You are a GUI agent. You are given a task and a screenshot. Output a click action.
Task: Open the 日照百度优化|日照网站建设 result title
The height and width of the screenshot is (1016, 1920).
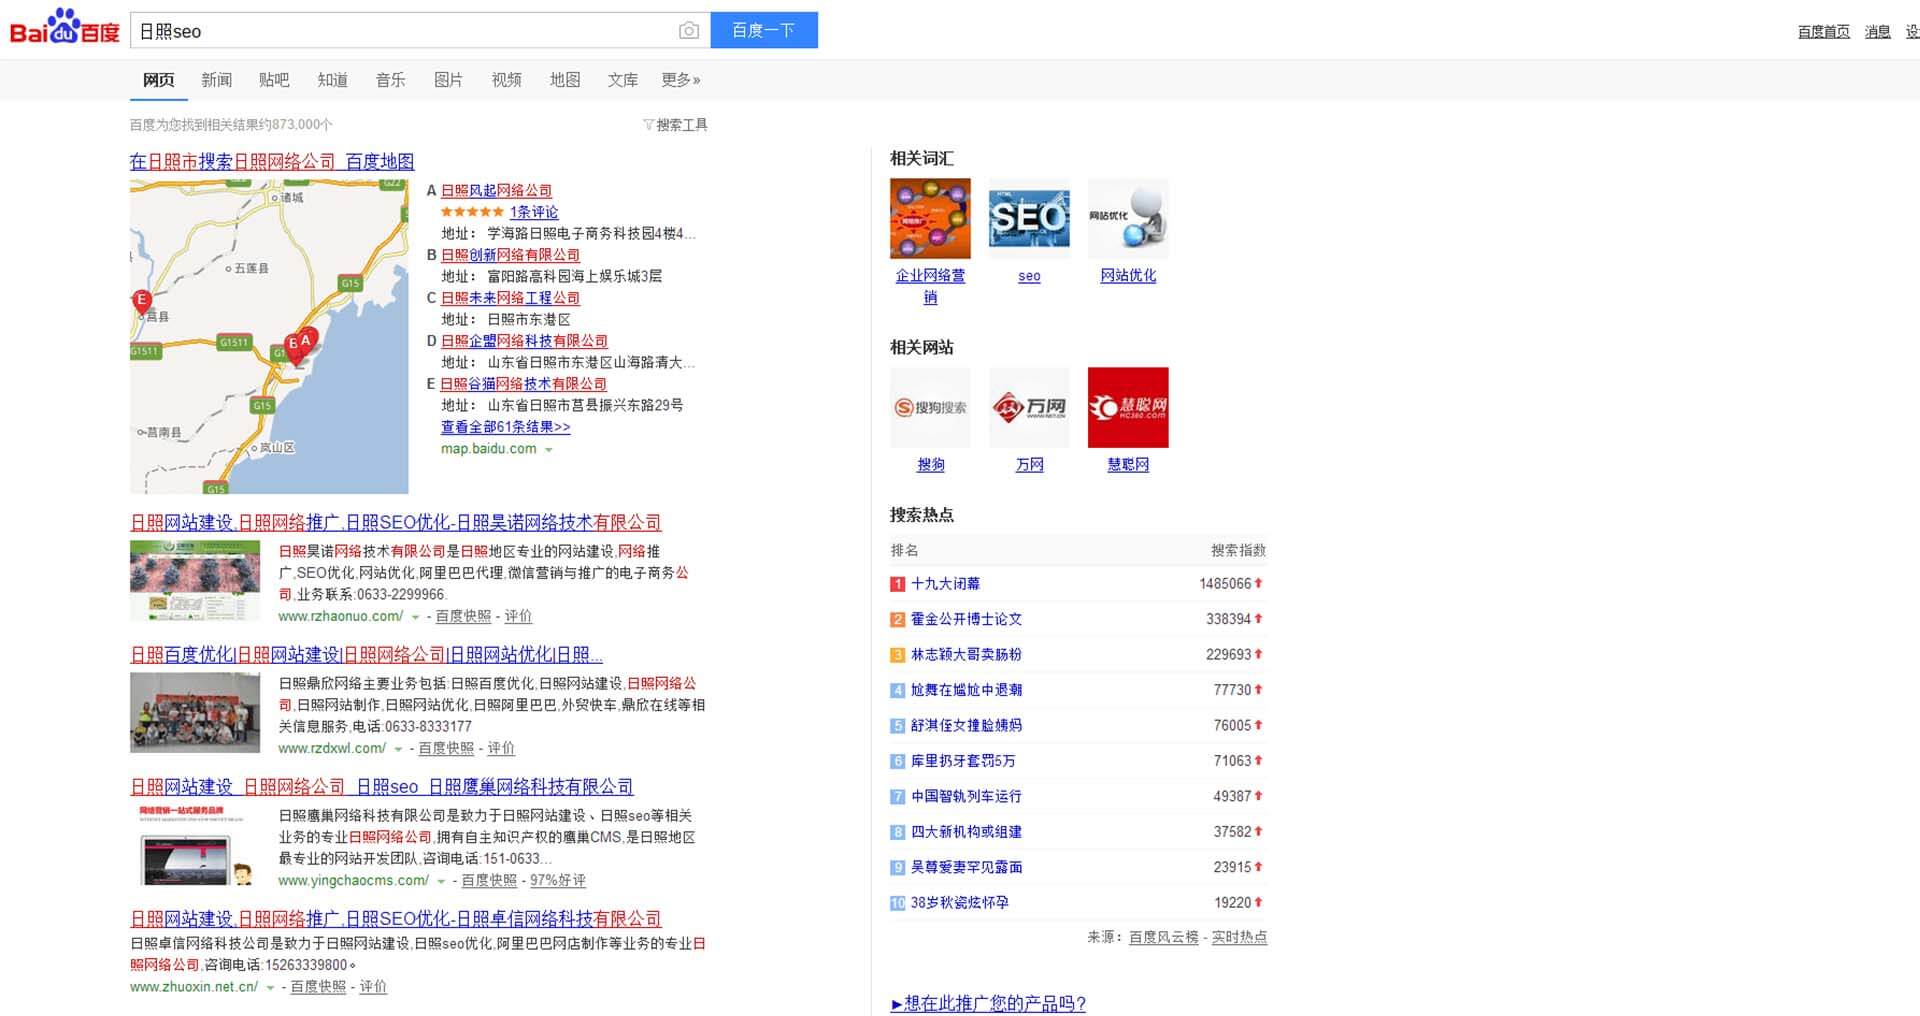(x=367, y=654)
